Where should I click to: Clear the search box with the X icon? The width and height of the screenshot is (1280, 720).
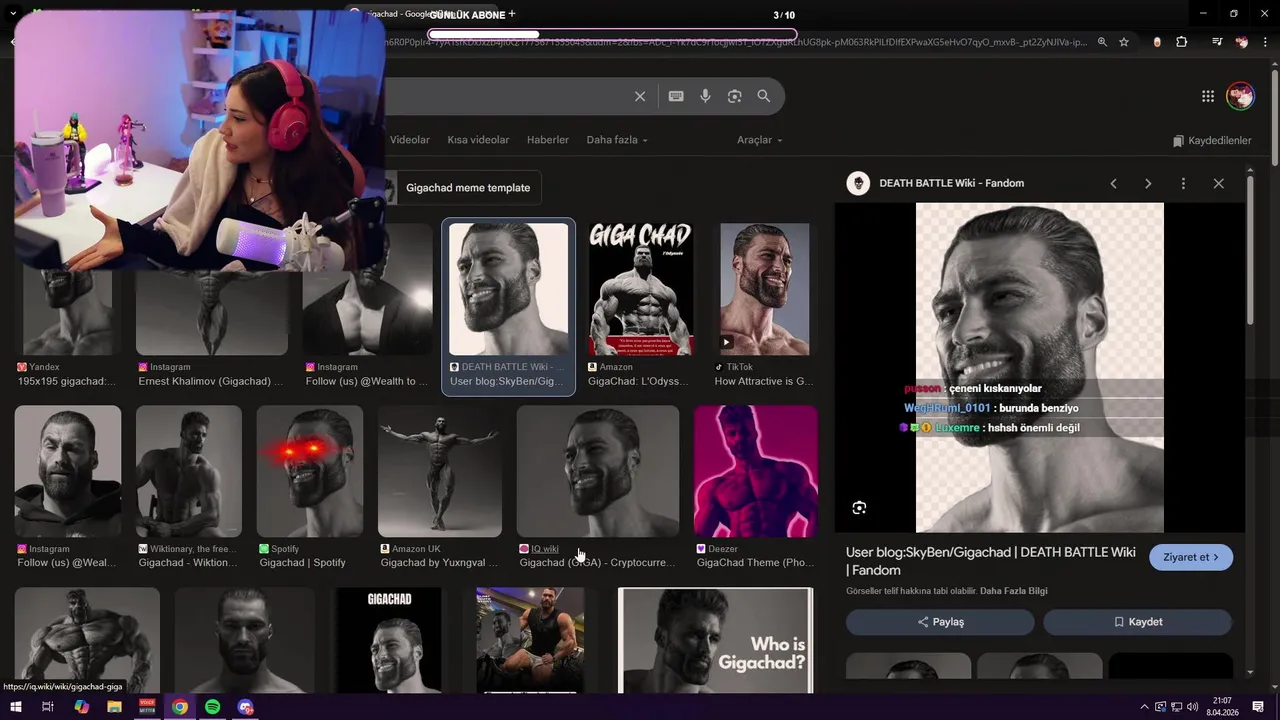tap(640, 96)
